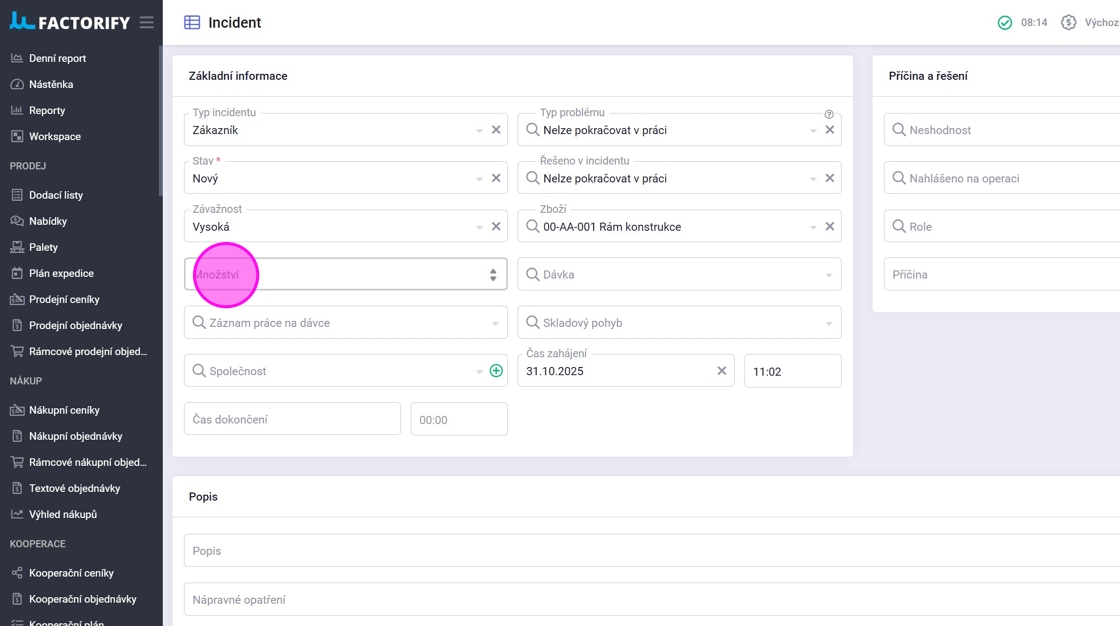The image size is (1120, 626).
Task: Select Plán expedice in sidebar
Action: pyautogui.click(x=61, y=273)
